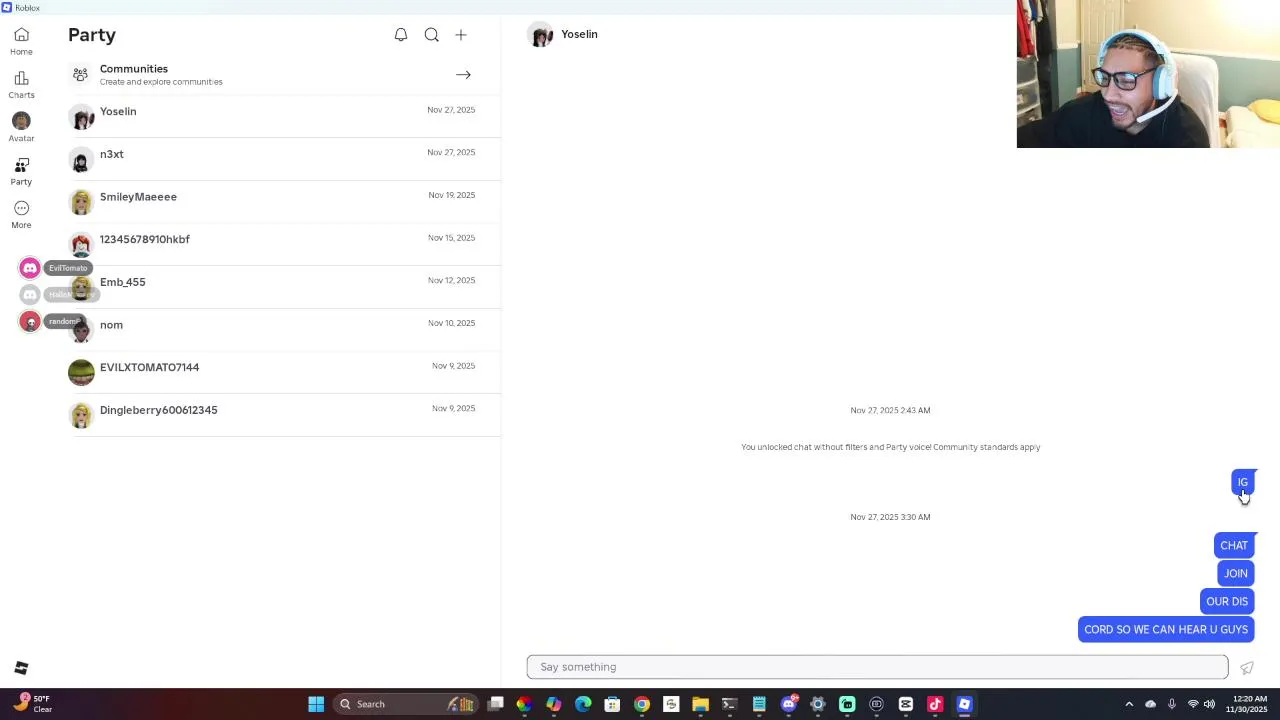1280x720 pixels.
Task: Open Microsoft Store from taskbar
Action: 612,704
